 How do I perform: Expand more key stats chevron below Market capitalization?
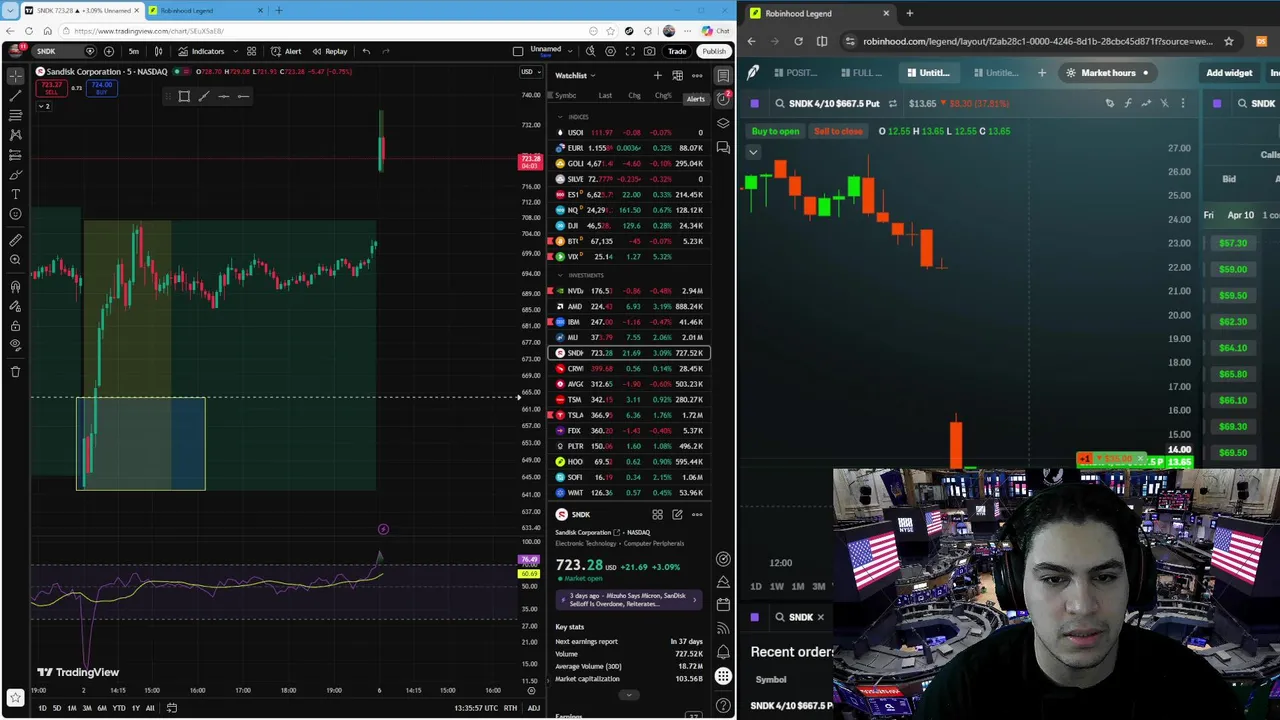[x=629, y=695]
